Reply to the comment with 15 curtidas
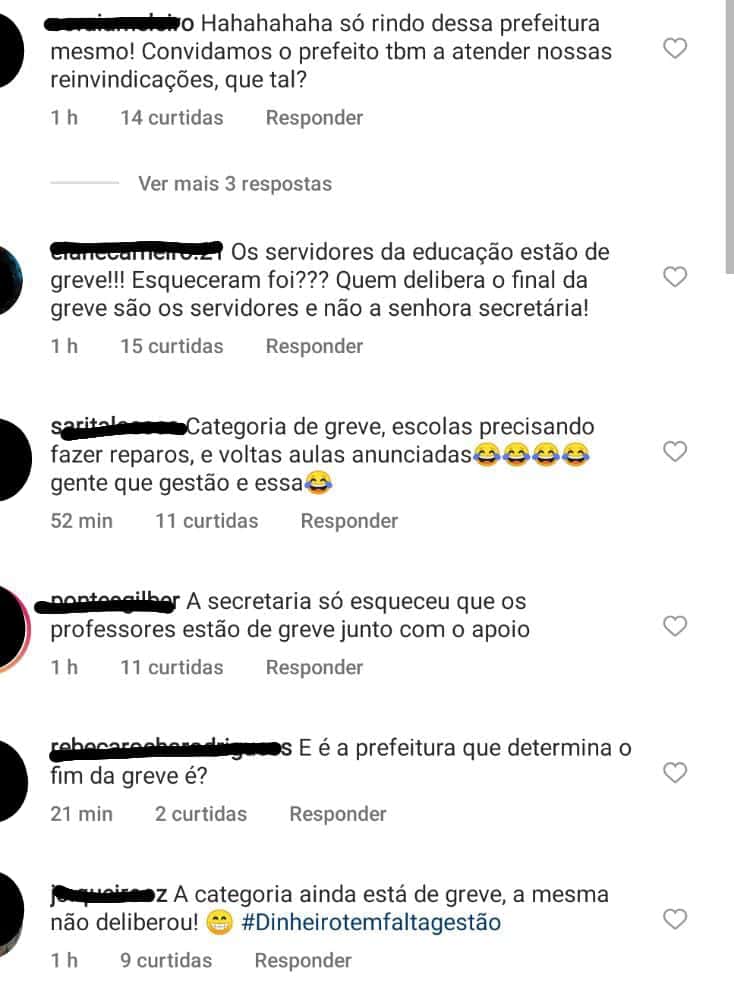 pos(314,346)
